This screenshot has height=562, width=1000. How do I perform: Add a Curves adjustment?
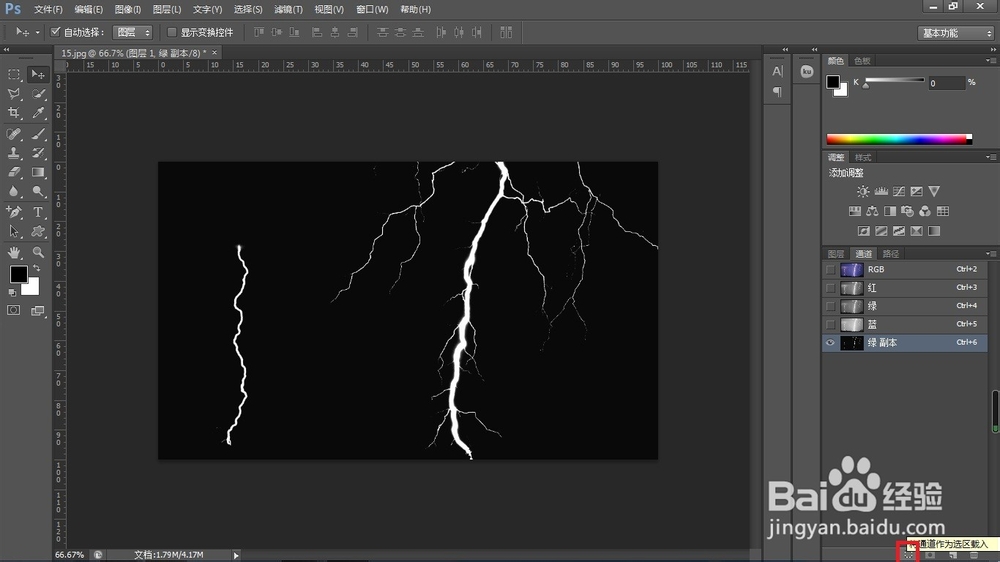point(899,191)
